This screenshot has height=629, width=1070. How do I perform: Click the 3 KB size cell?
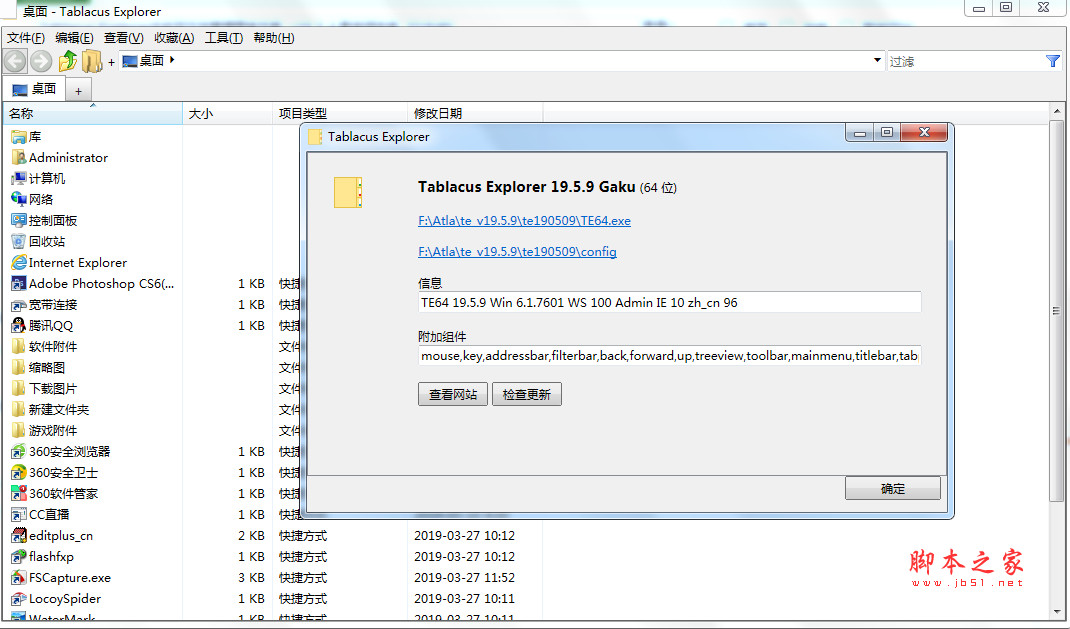tap(251, 578)
